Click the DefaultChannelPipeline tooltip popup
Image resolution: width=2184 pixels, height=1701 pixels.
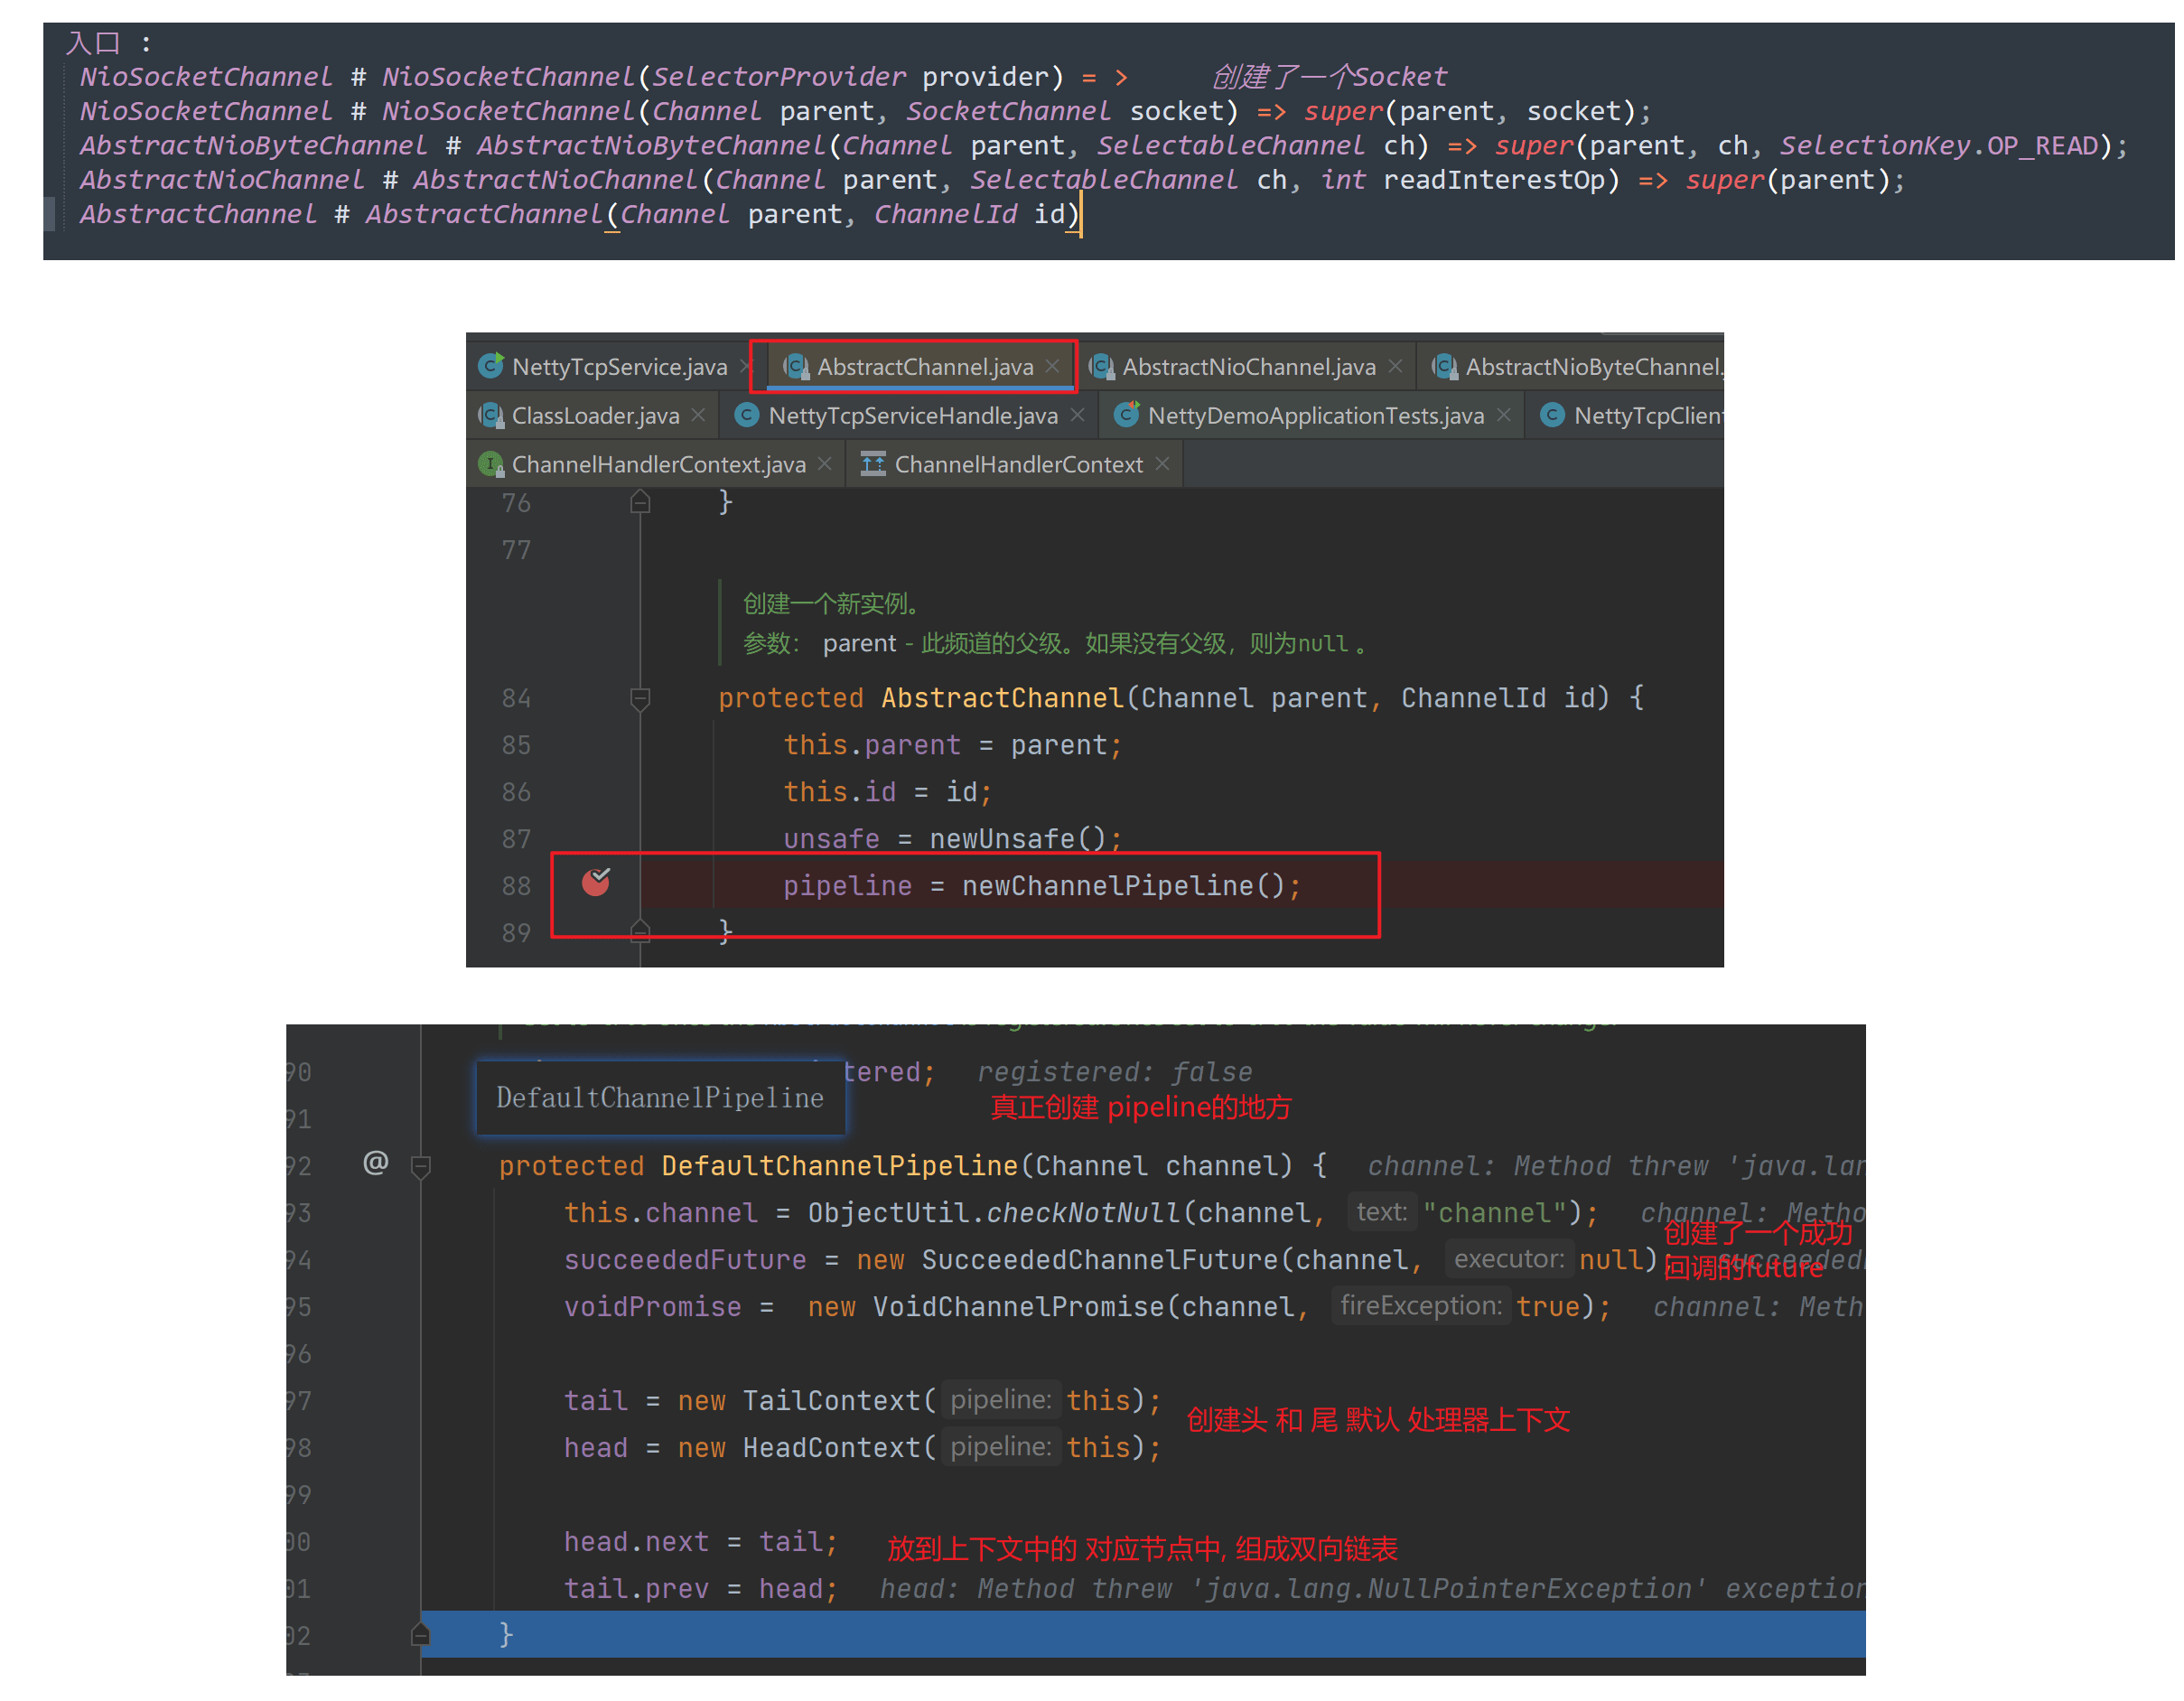point(661,1099)
